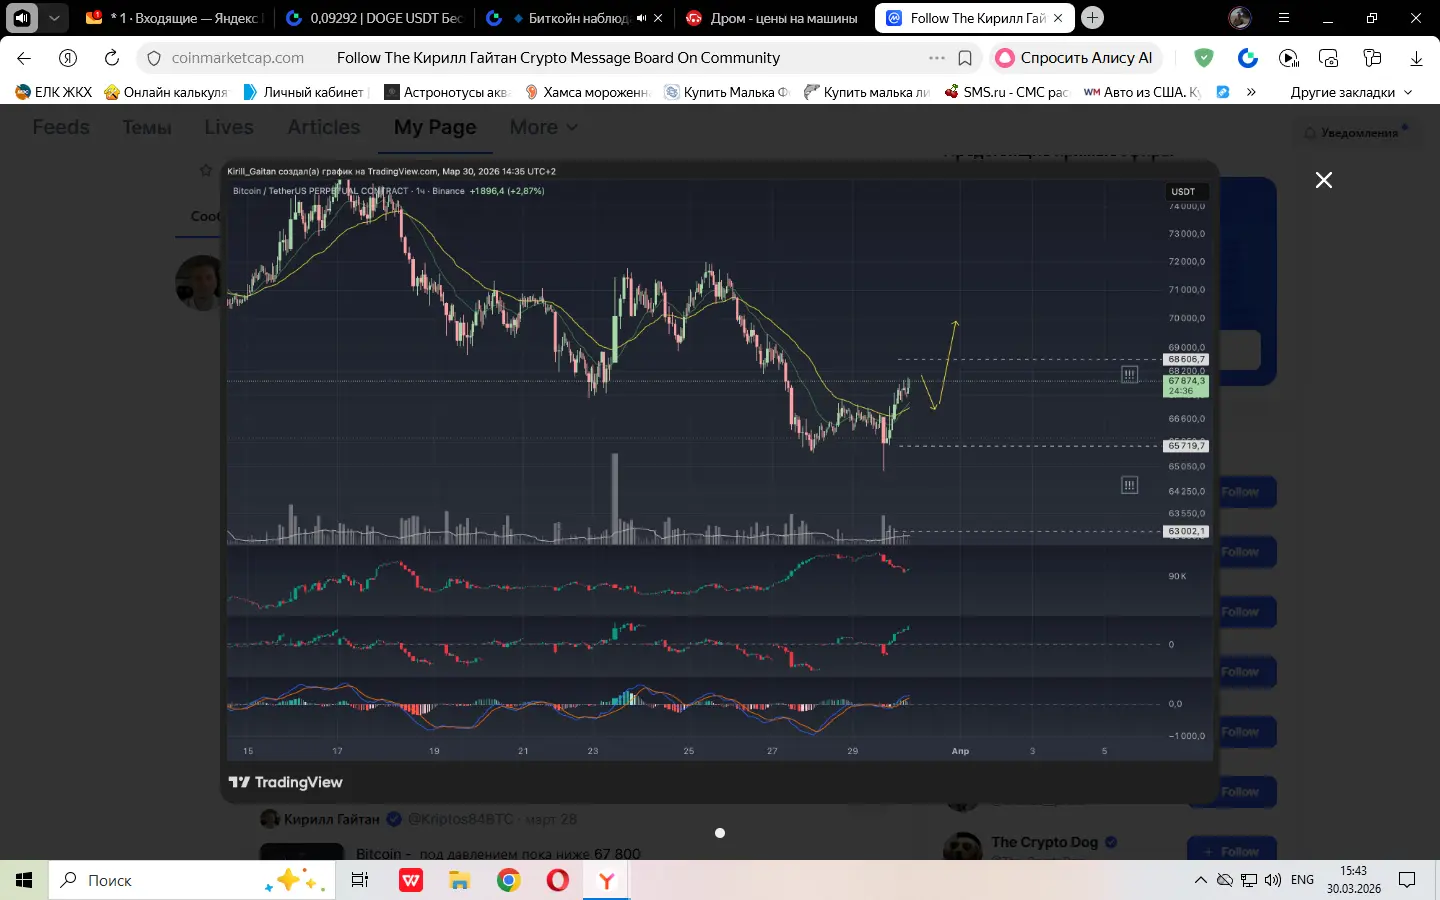This screenshot has width=1440, height=900.
Task: Open the browser profile avatar
Action: 1240,18
